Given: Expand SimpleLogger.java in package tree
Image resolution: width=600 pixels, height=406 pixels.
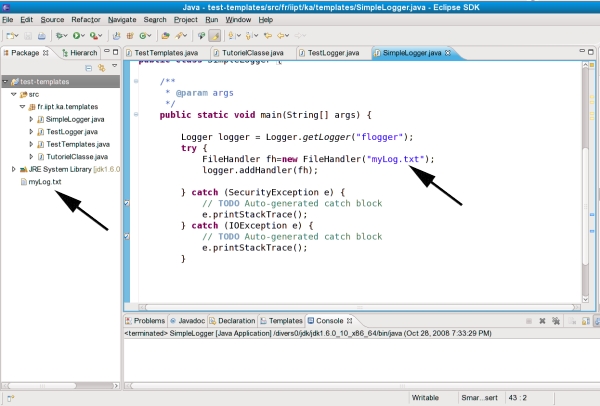Looking at the screenshot, I should 30,119.
